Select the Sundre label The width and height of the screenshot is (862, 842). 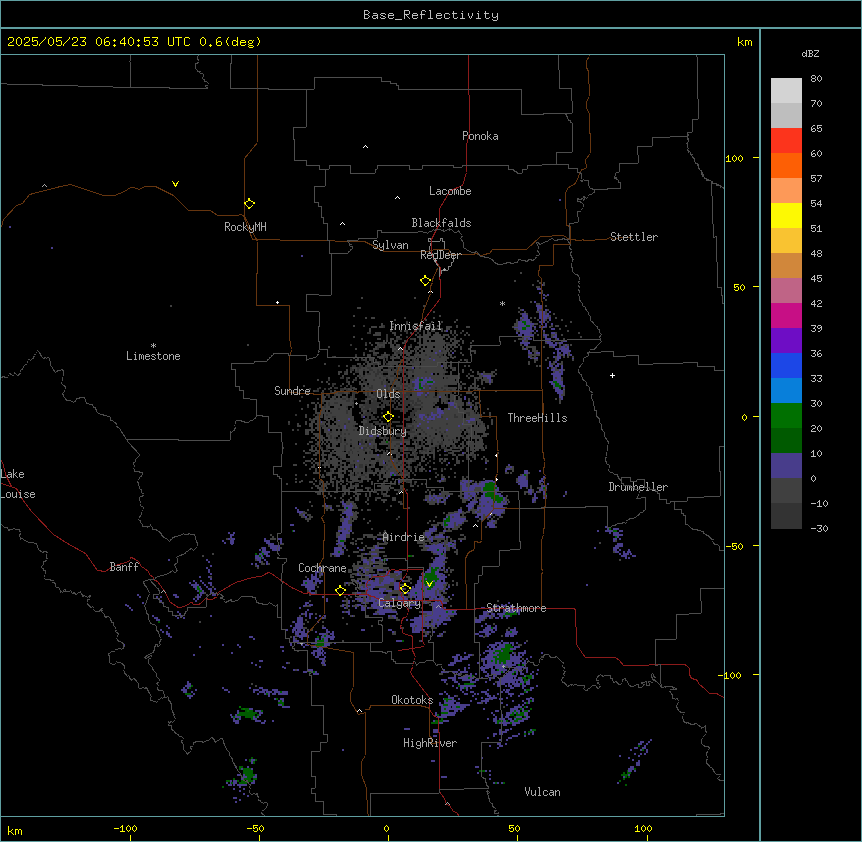point(292,391)
